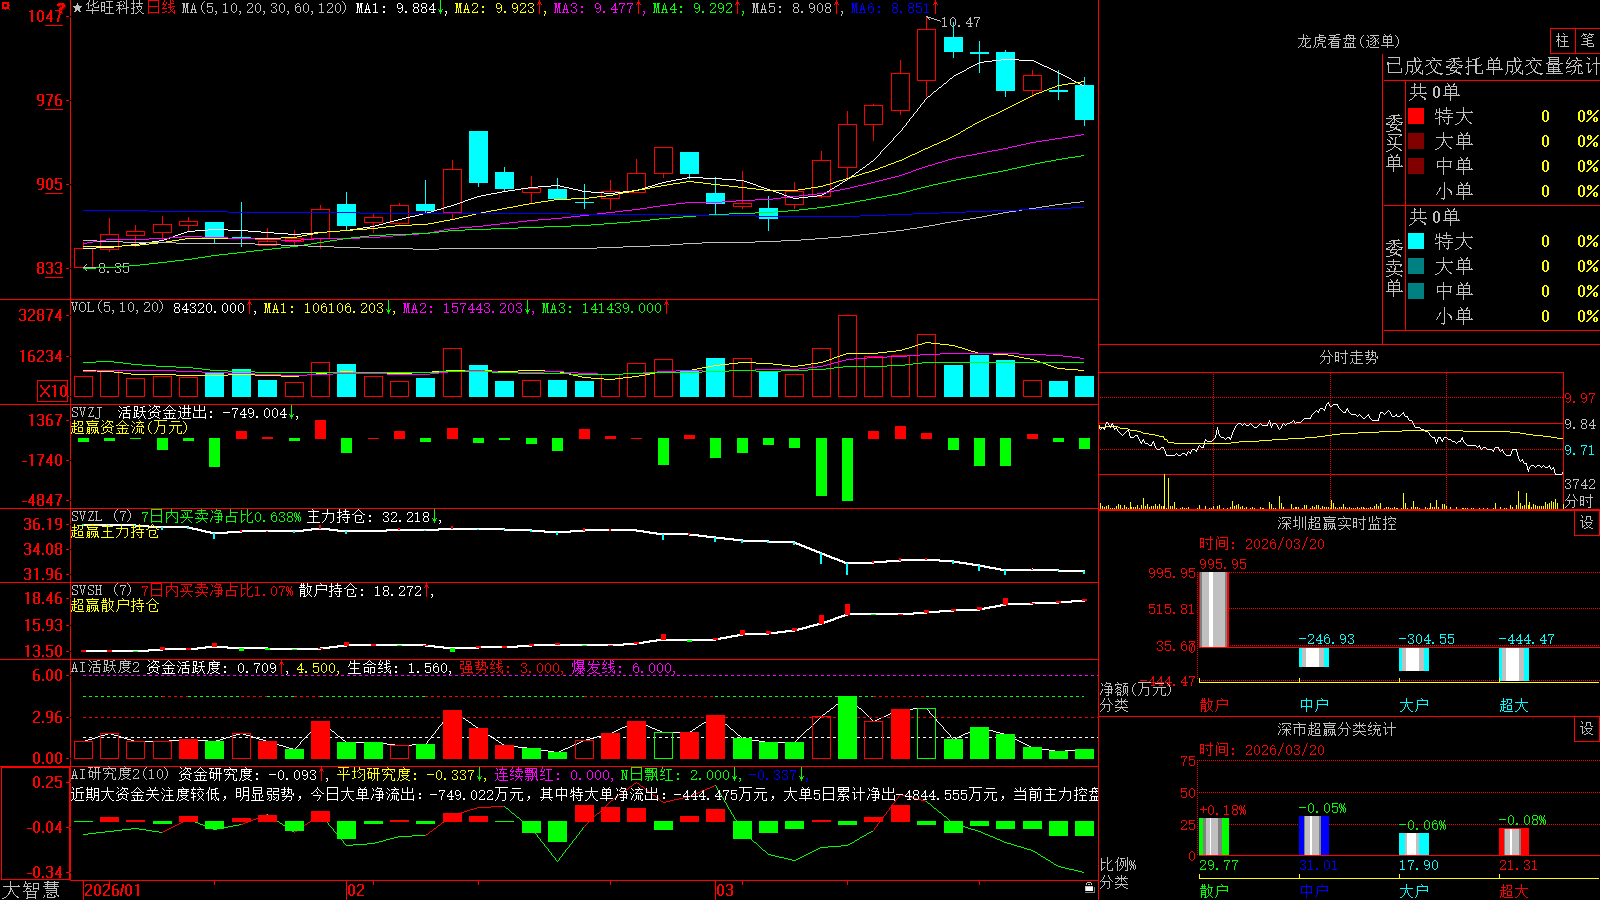Click the X10 volume scale icon

(53, 391)
